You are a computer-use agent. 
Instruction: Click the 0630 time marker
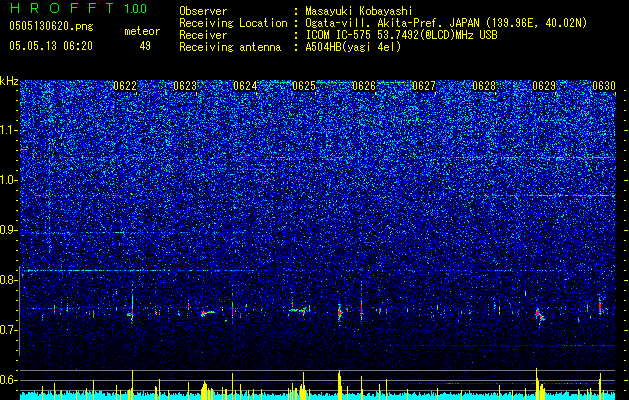(604, 86)
